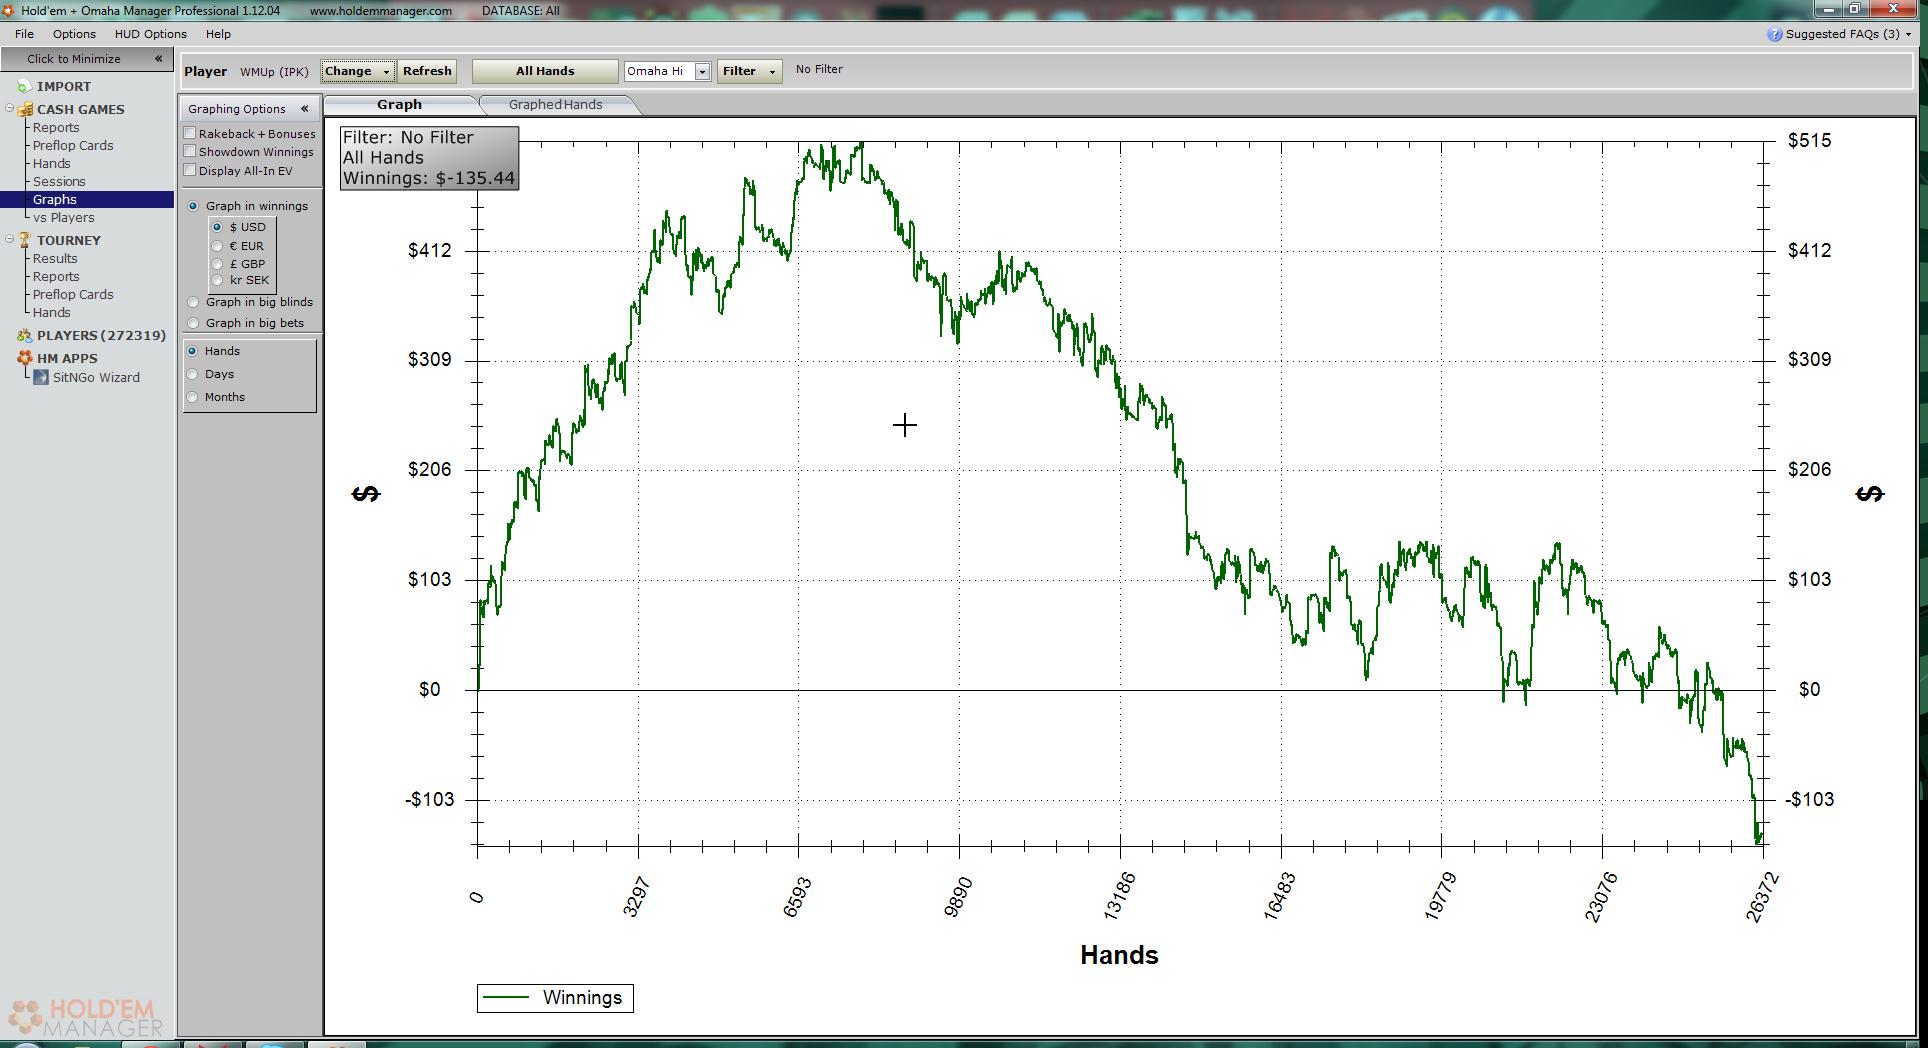Click the "Hands" x-axis title
The image size is (1928, 1048).
pyautogui.click(x=1119, y=956)
